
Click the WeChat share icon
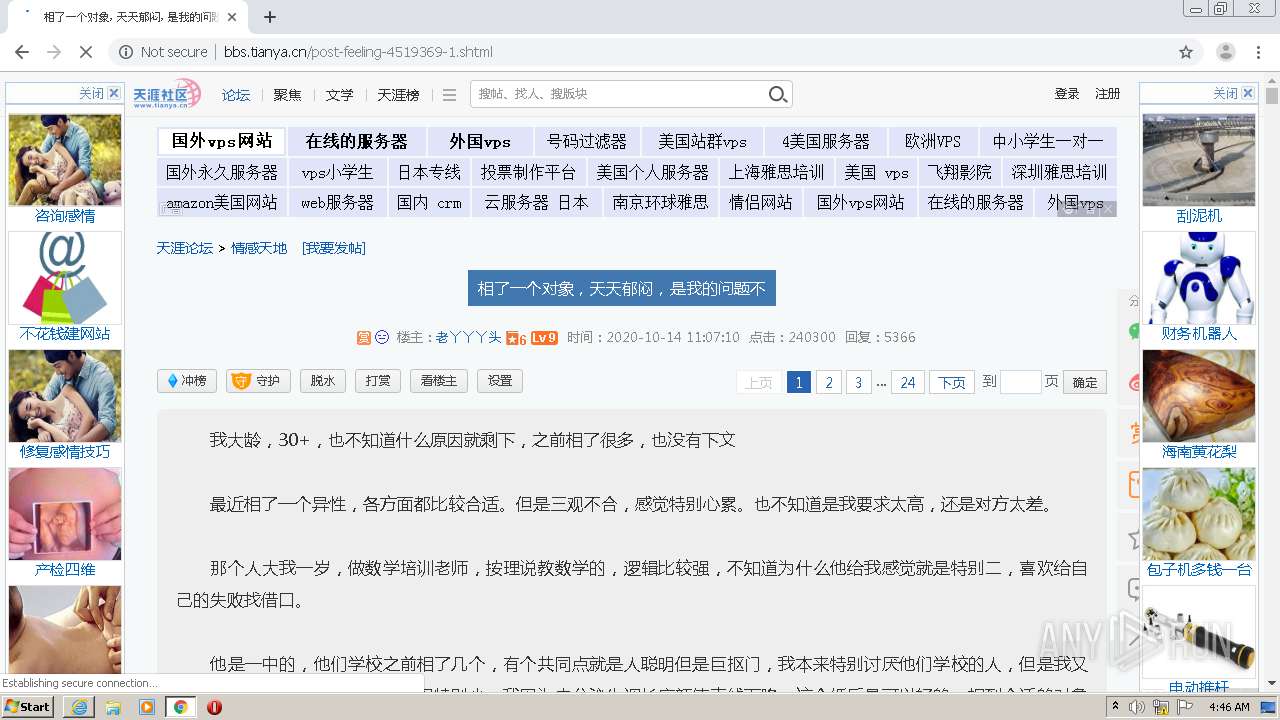click(1134, 332)
